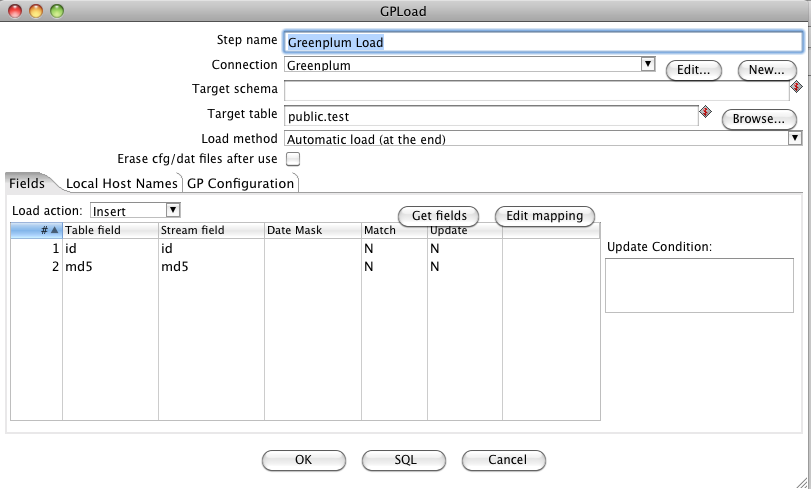
Task: Click the variable icon beside Target schema
Action: click(796, 87)
